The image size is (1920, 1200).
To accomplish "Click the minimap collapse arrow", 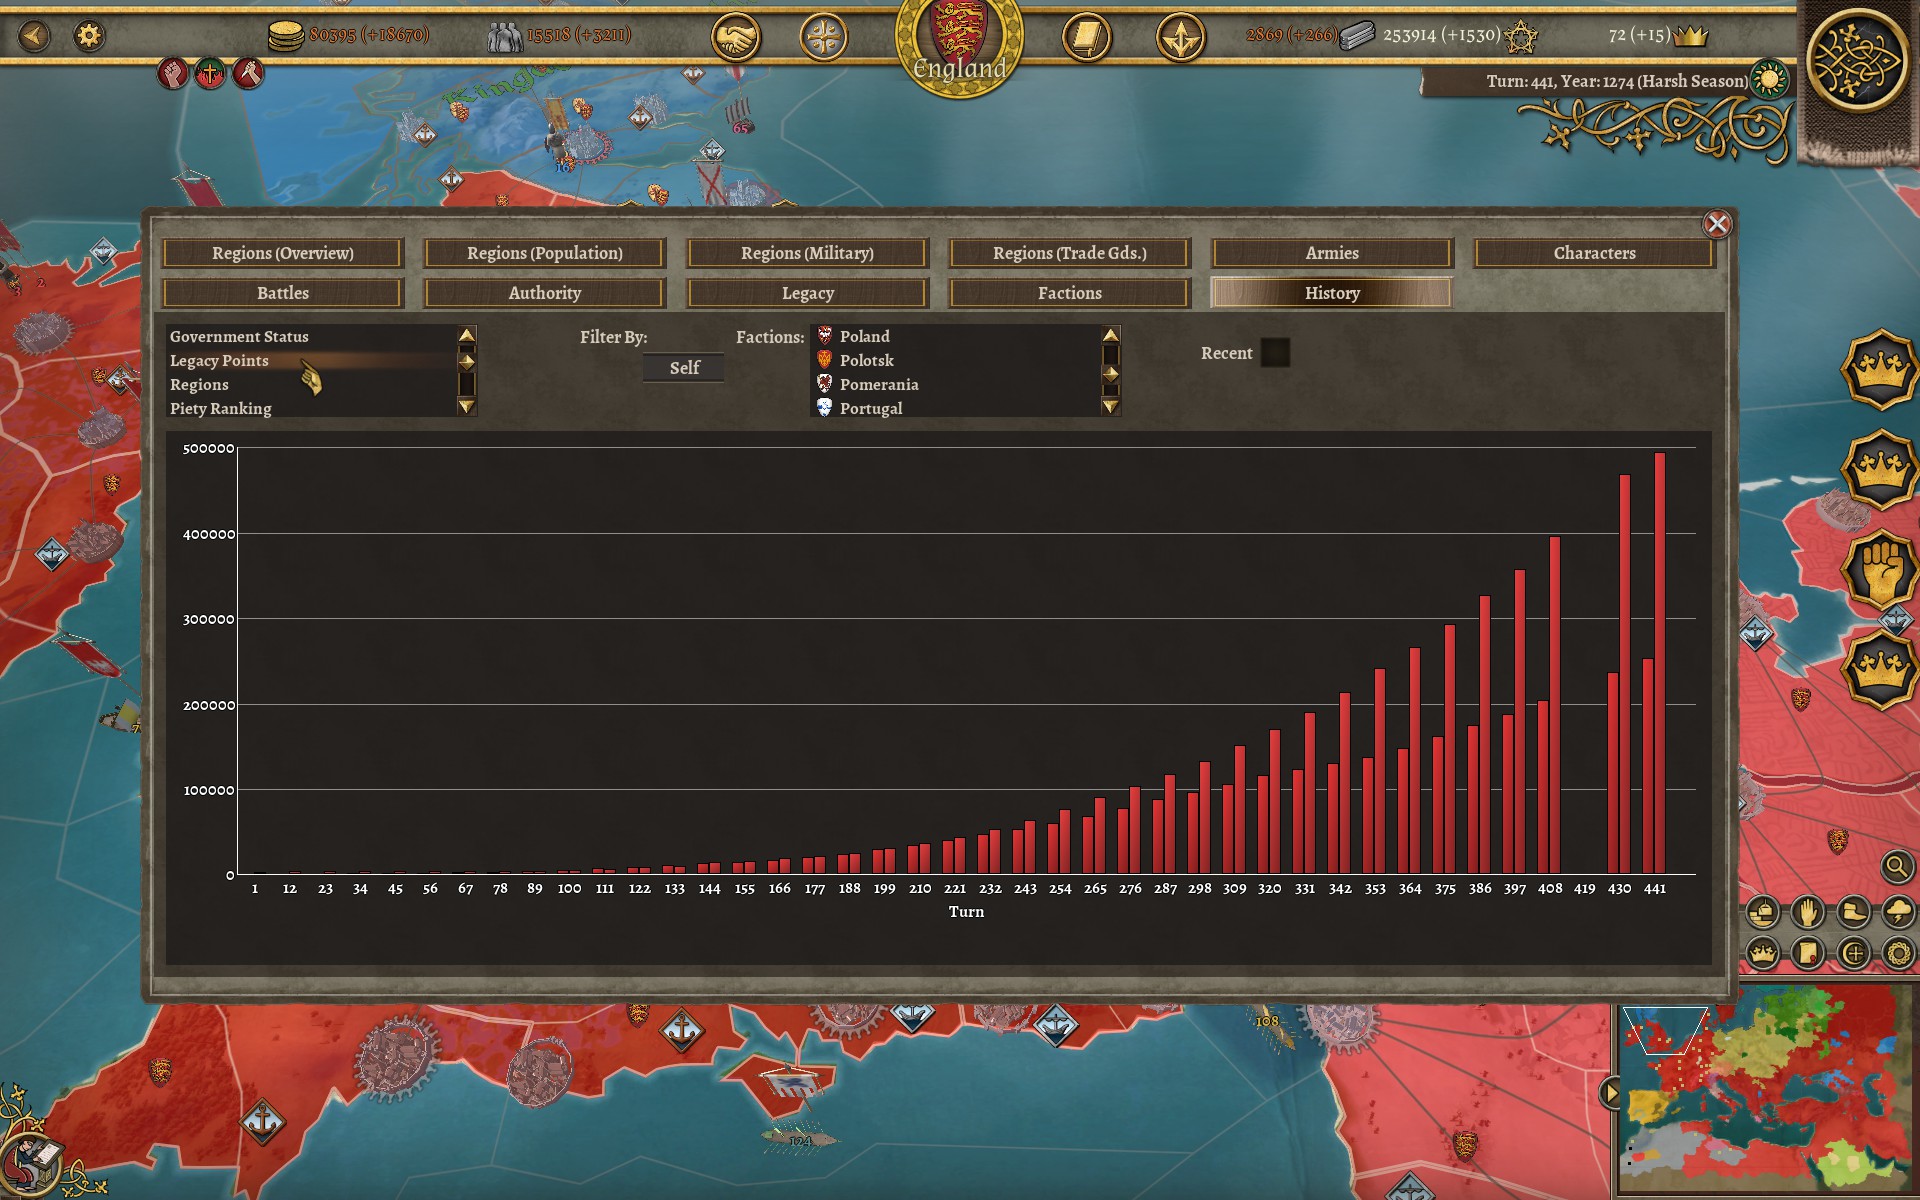I will click(1610, 1092).
